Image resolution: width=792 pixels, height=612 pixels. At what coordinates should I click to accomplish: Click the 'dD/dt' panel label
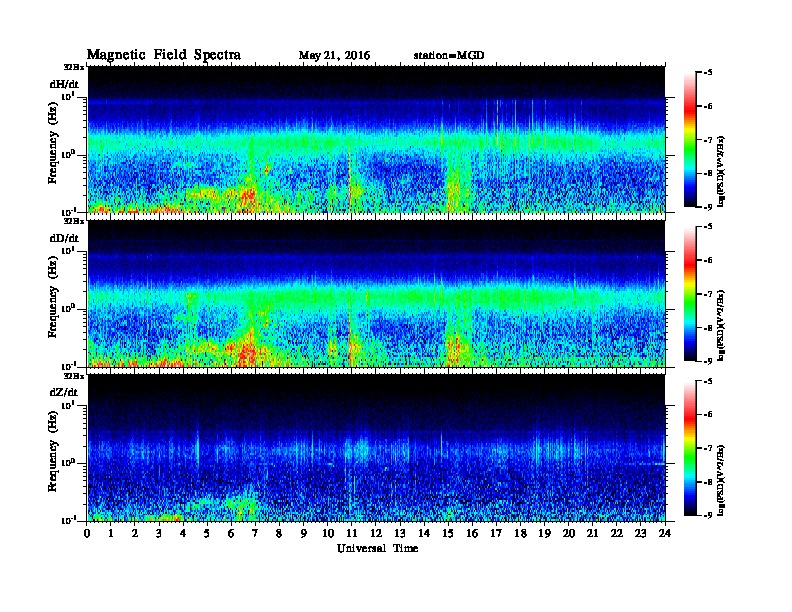coord(64,238)
